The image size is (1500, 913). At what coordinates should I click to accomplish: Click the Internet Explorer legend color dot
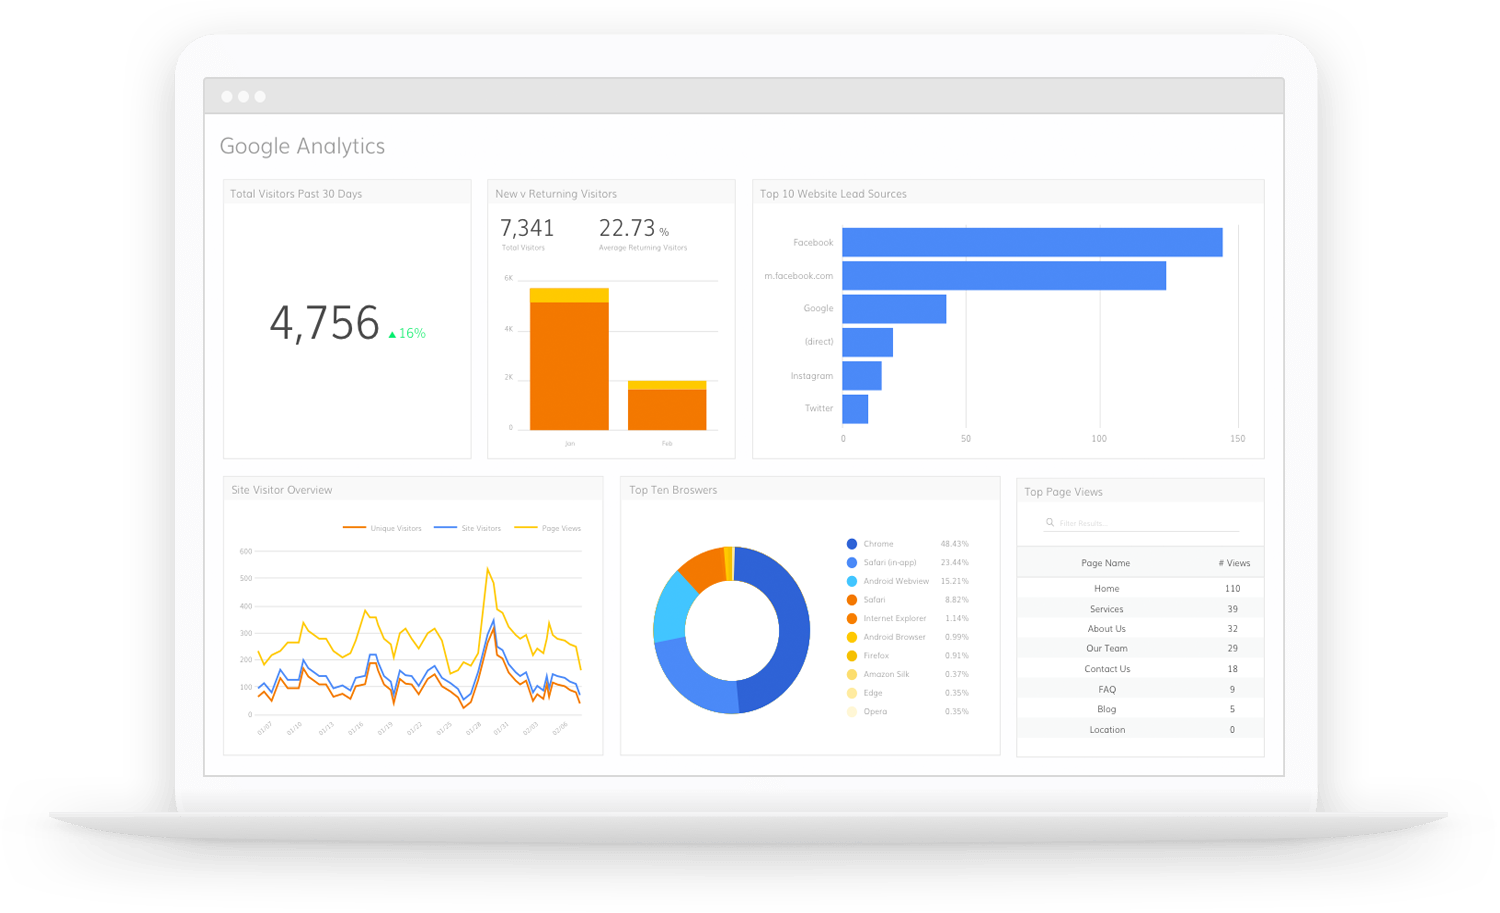851,619
